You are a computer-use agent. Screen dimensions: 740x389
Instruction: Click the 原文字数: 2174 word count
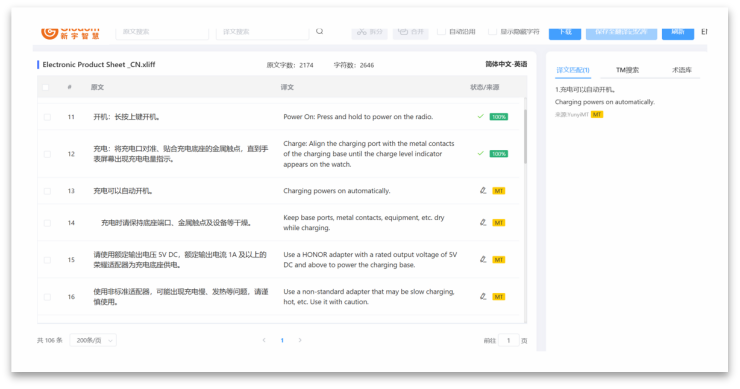pos(290,65)
